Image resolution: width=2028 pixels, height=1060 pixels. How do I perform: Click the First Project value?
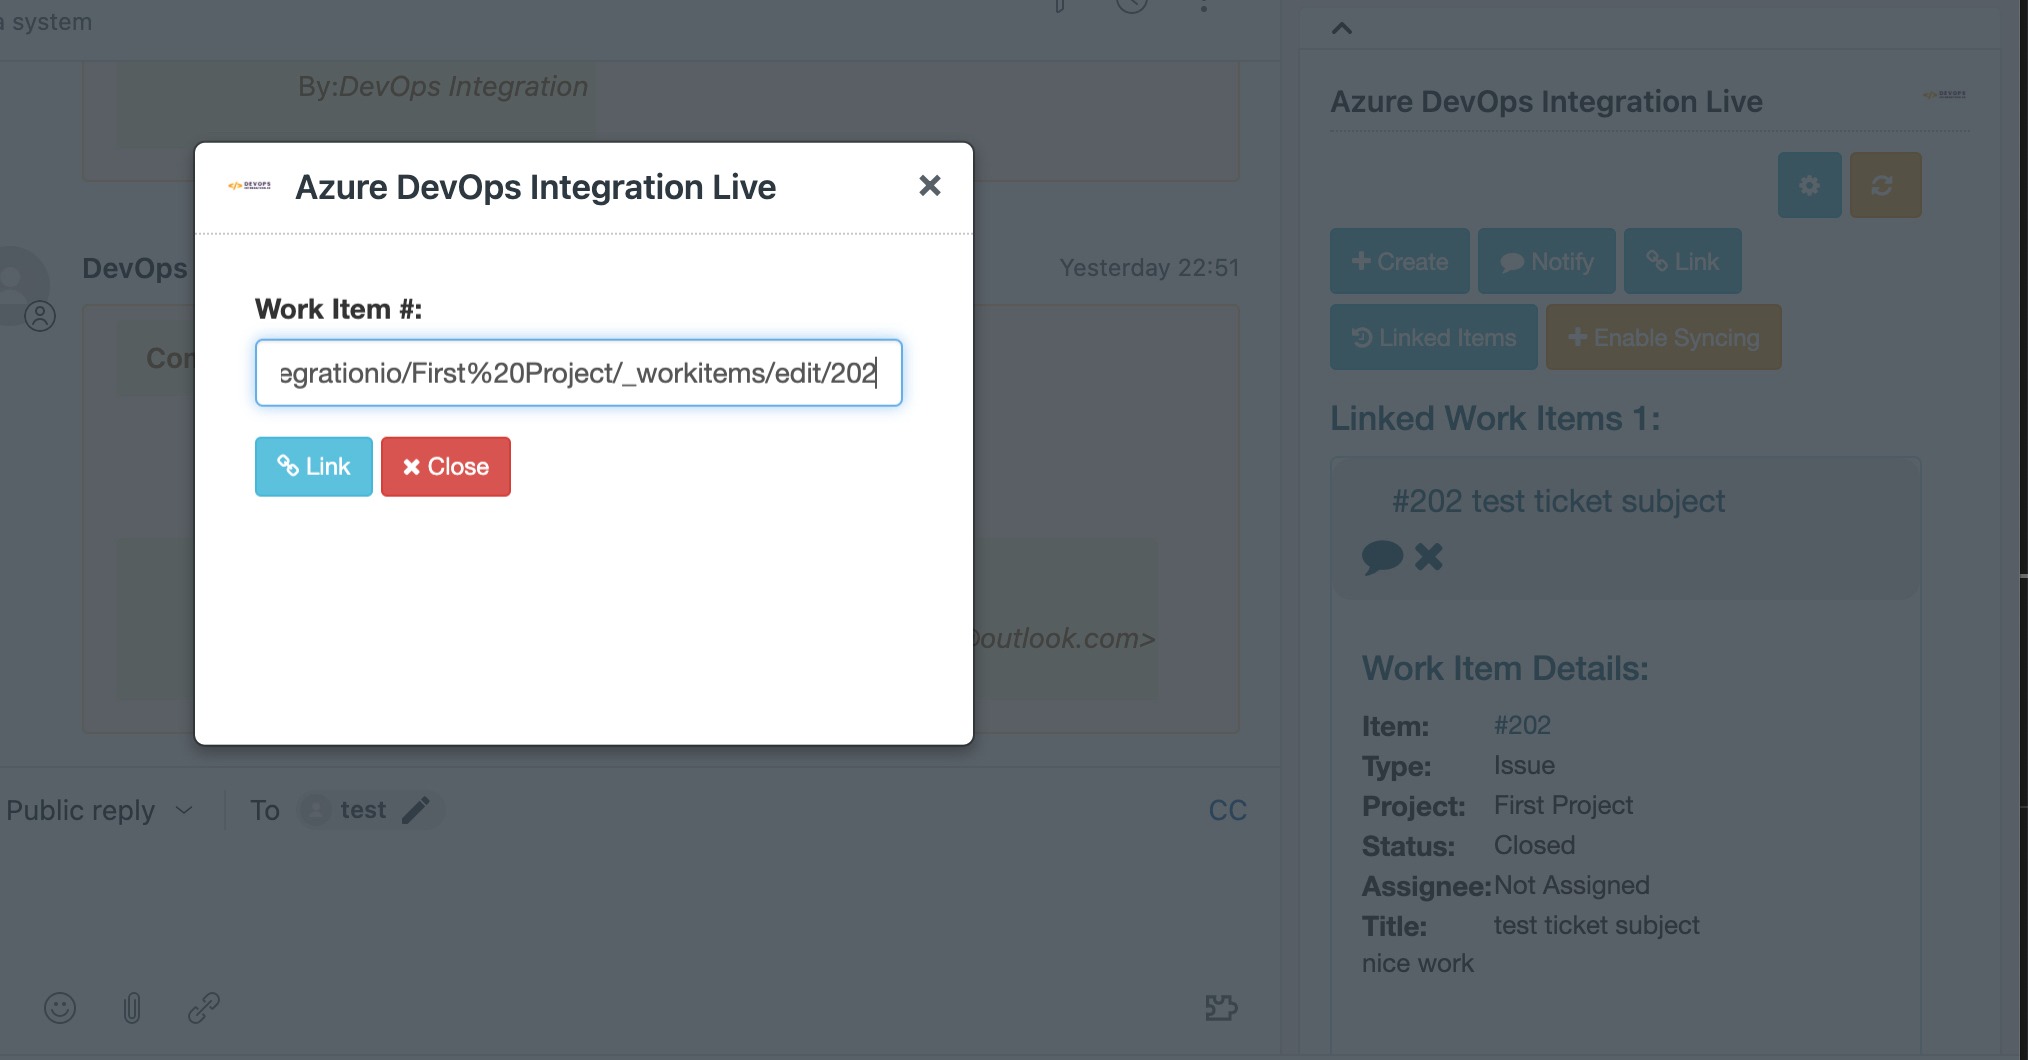pyautogui.click(x=1563, y=805)
